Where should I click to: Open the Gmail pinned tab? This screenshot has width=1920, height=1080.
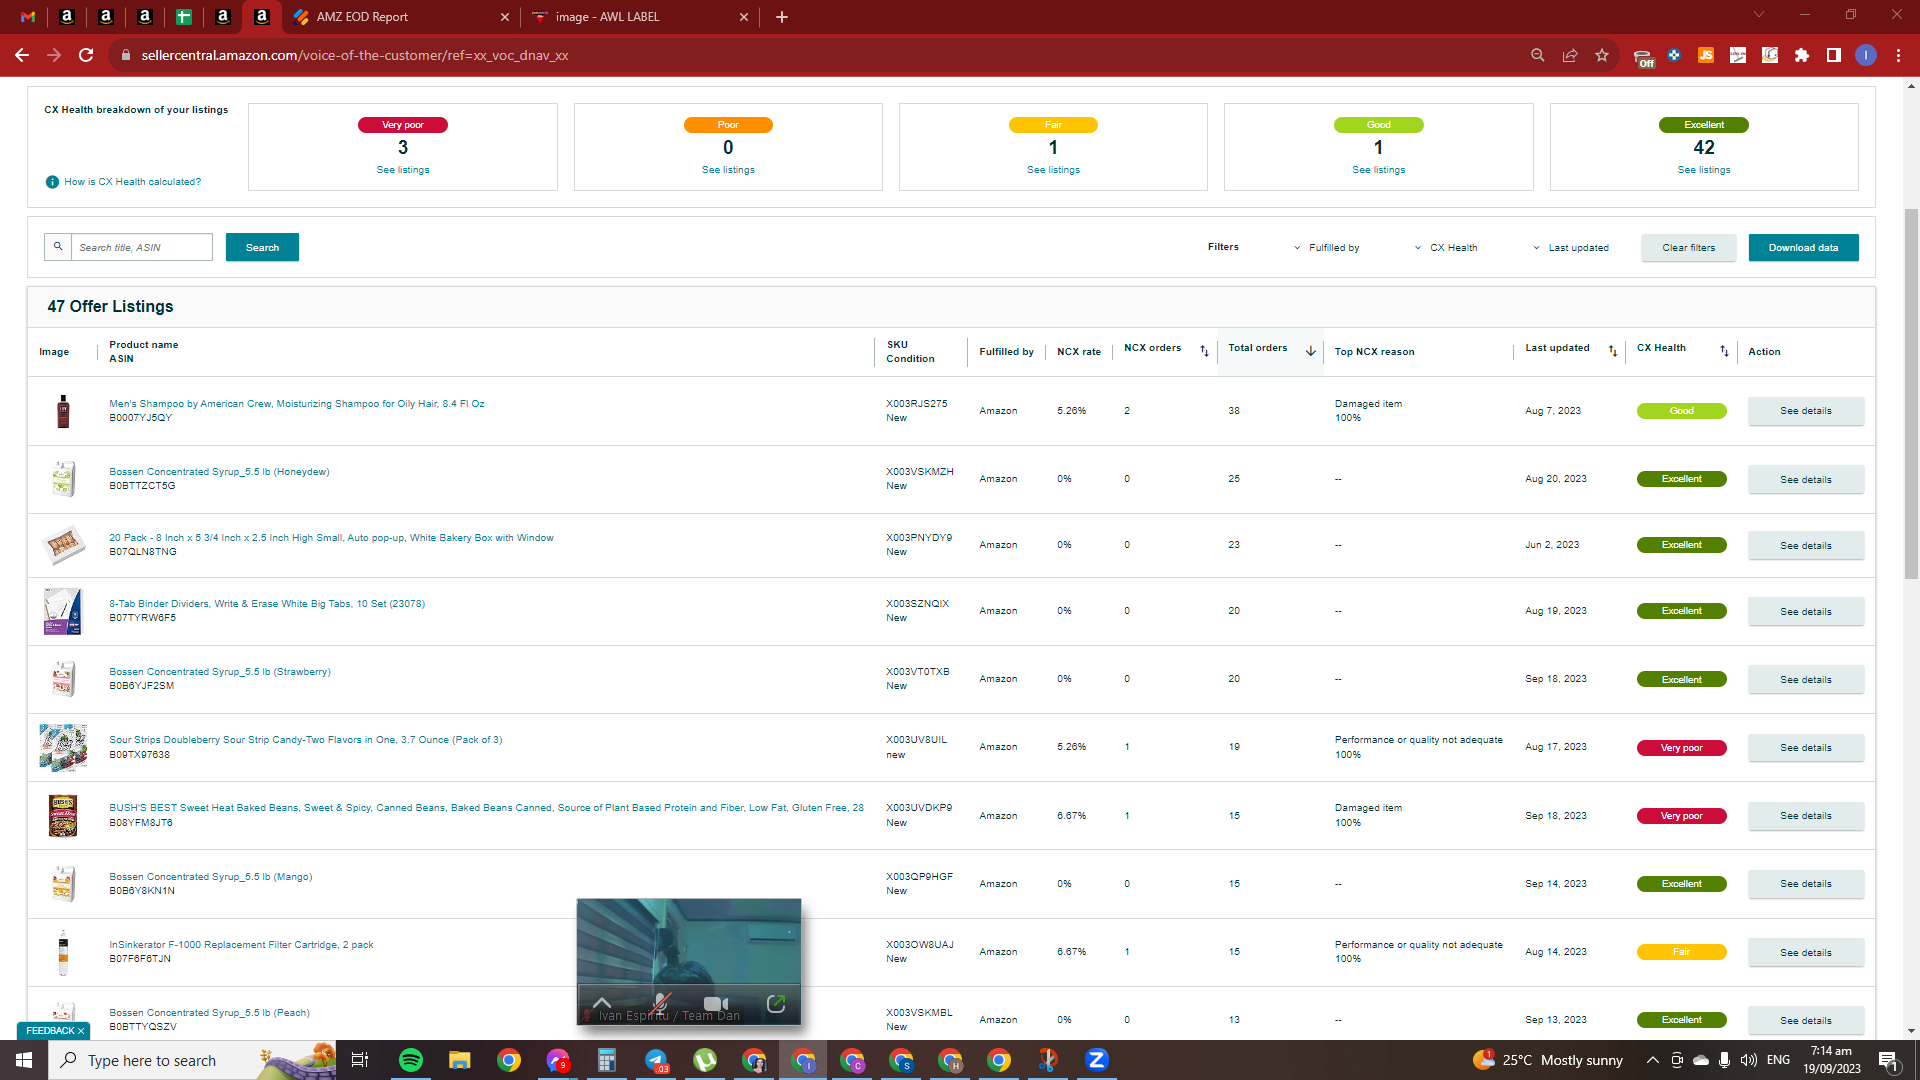pyautogui.click(x=28, y=17)
